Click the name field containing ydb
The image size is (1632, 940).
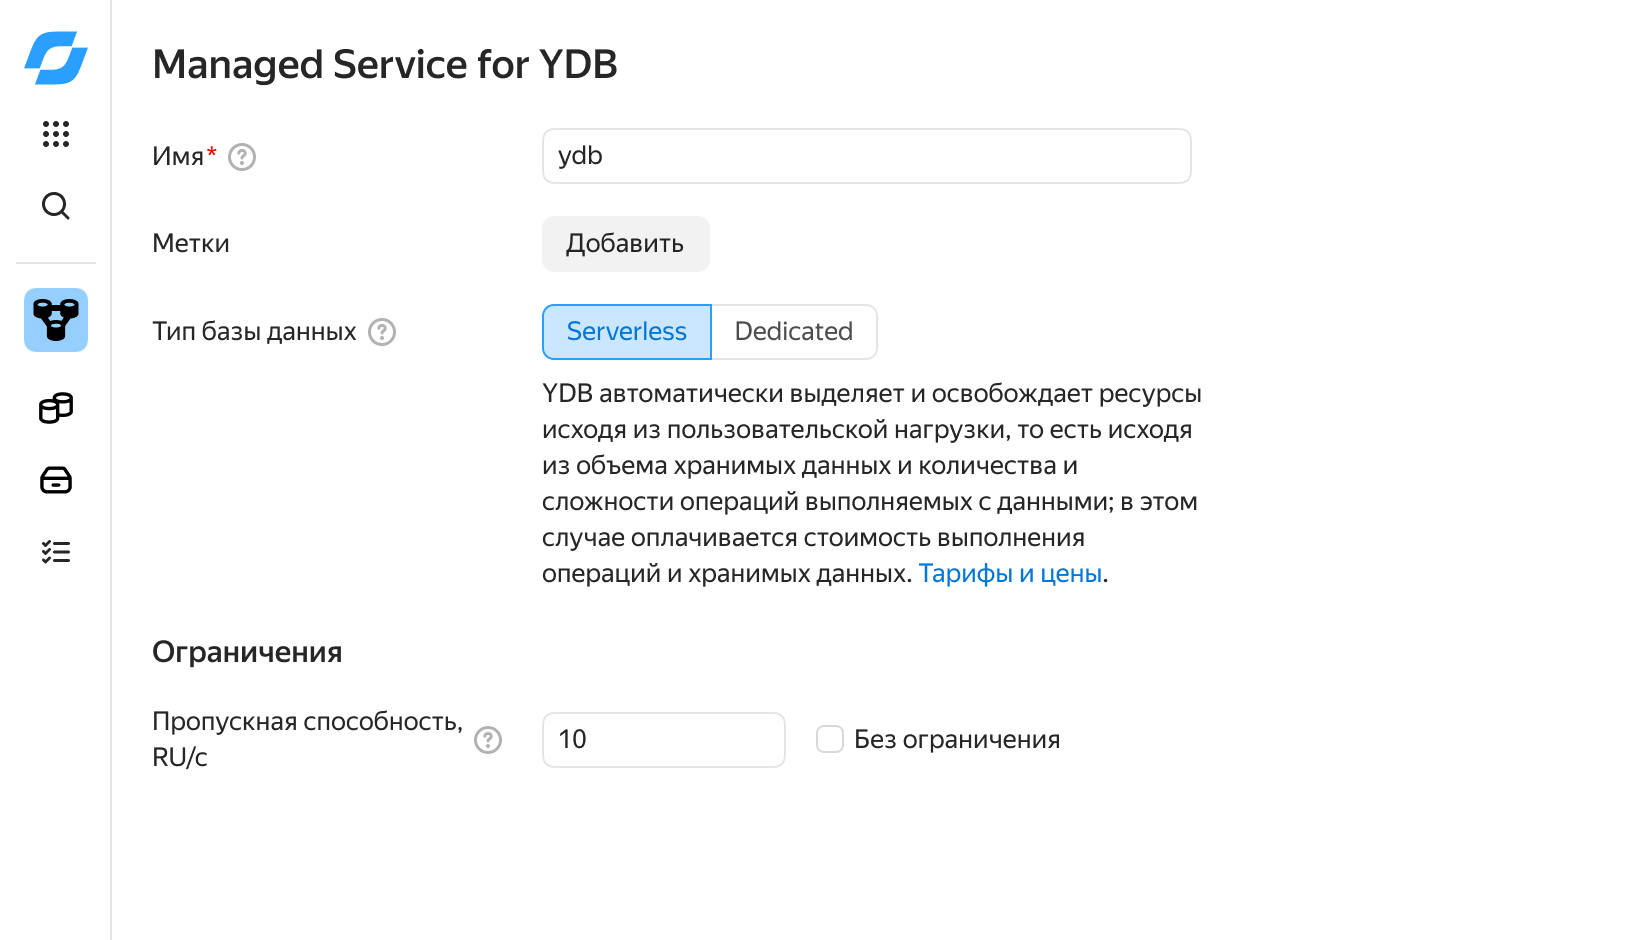866,156
